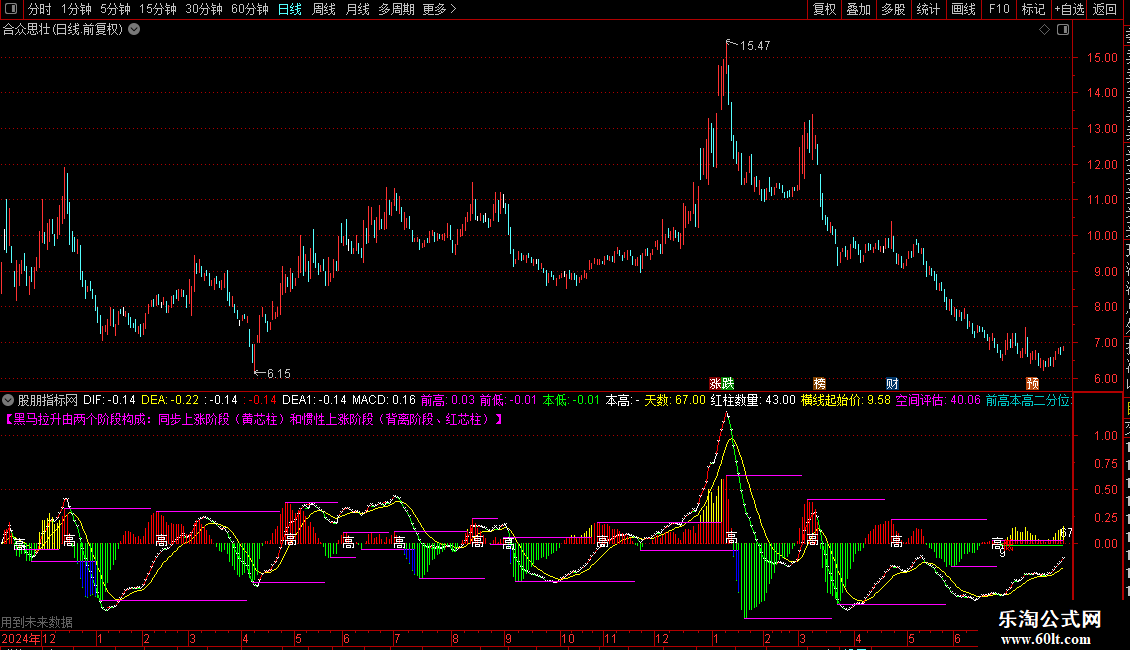Click month 7 marker on time axis
This screenshot has height=650, width=1130.
point(397,638)
